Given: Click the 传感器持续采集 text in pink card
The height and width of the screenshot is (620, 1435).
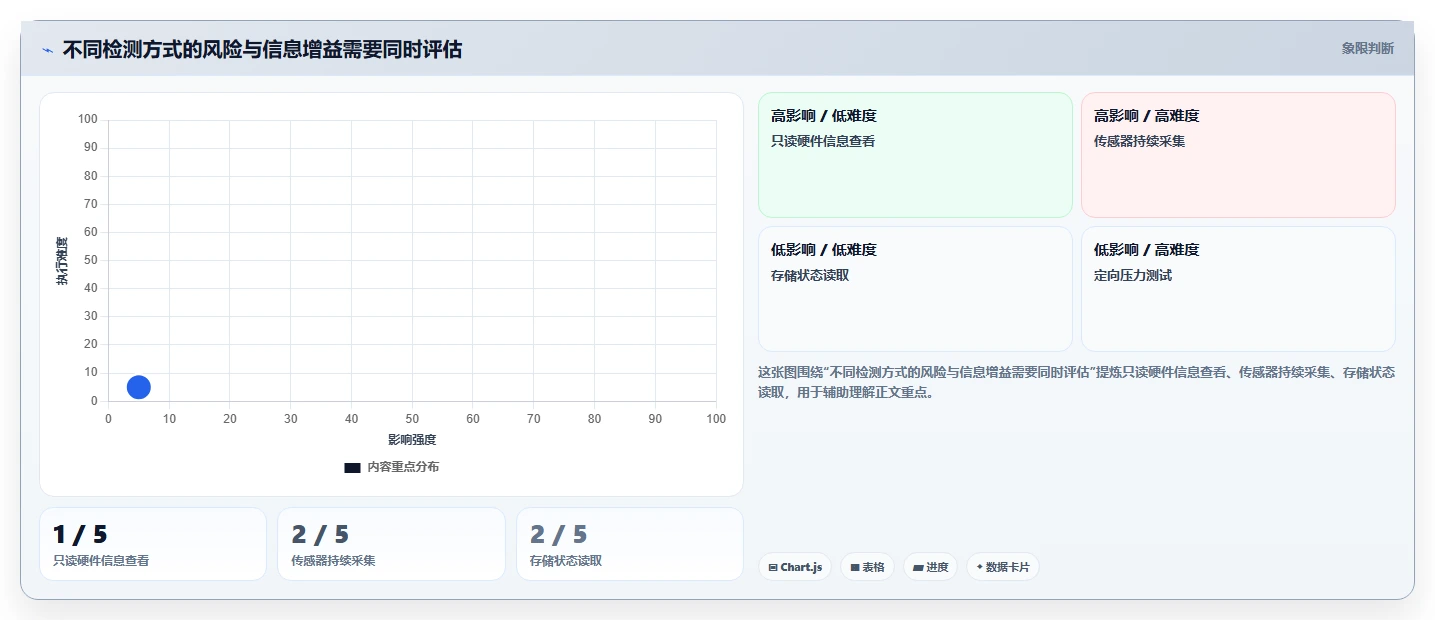Looking at the screenshot, I should click(1140, 141).
